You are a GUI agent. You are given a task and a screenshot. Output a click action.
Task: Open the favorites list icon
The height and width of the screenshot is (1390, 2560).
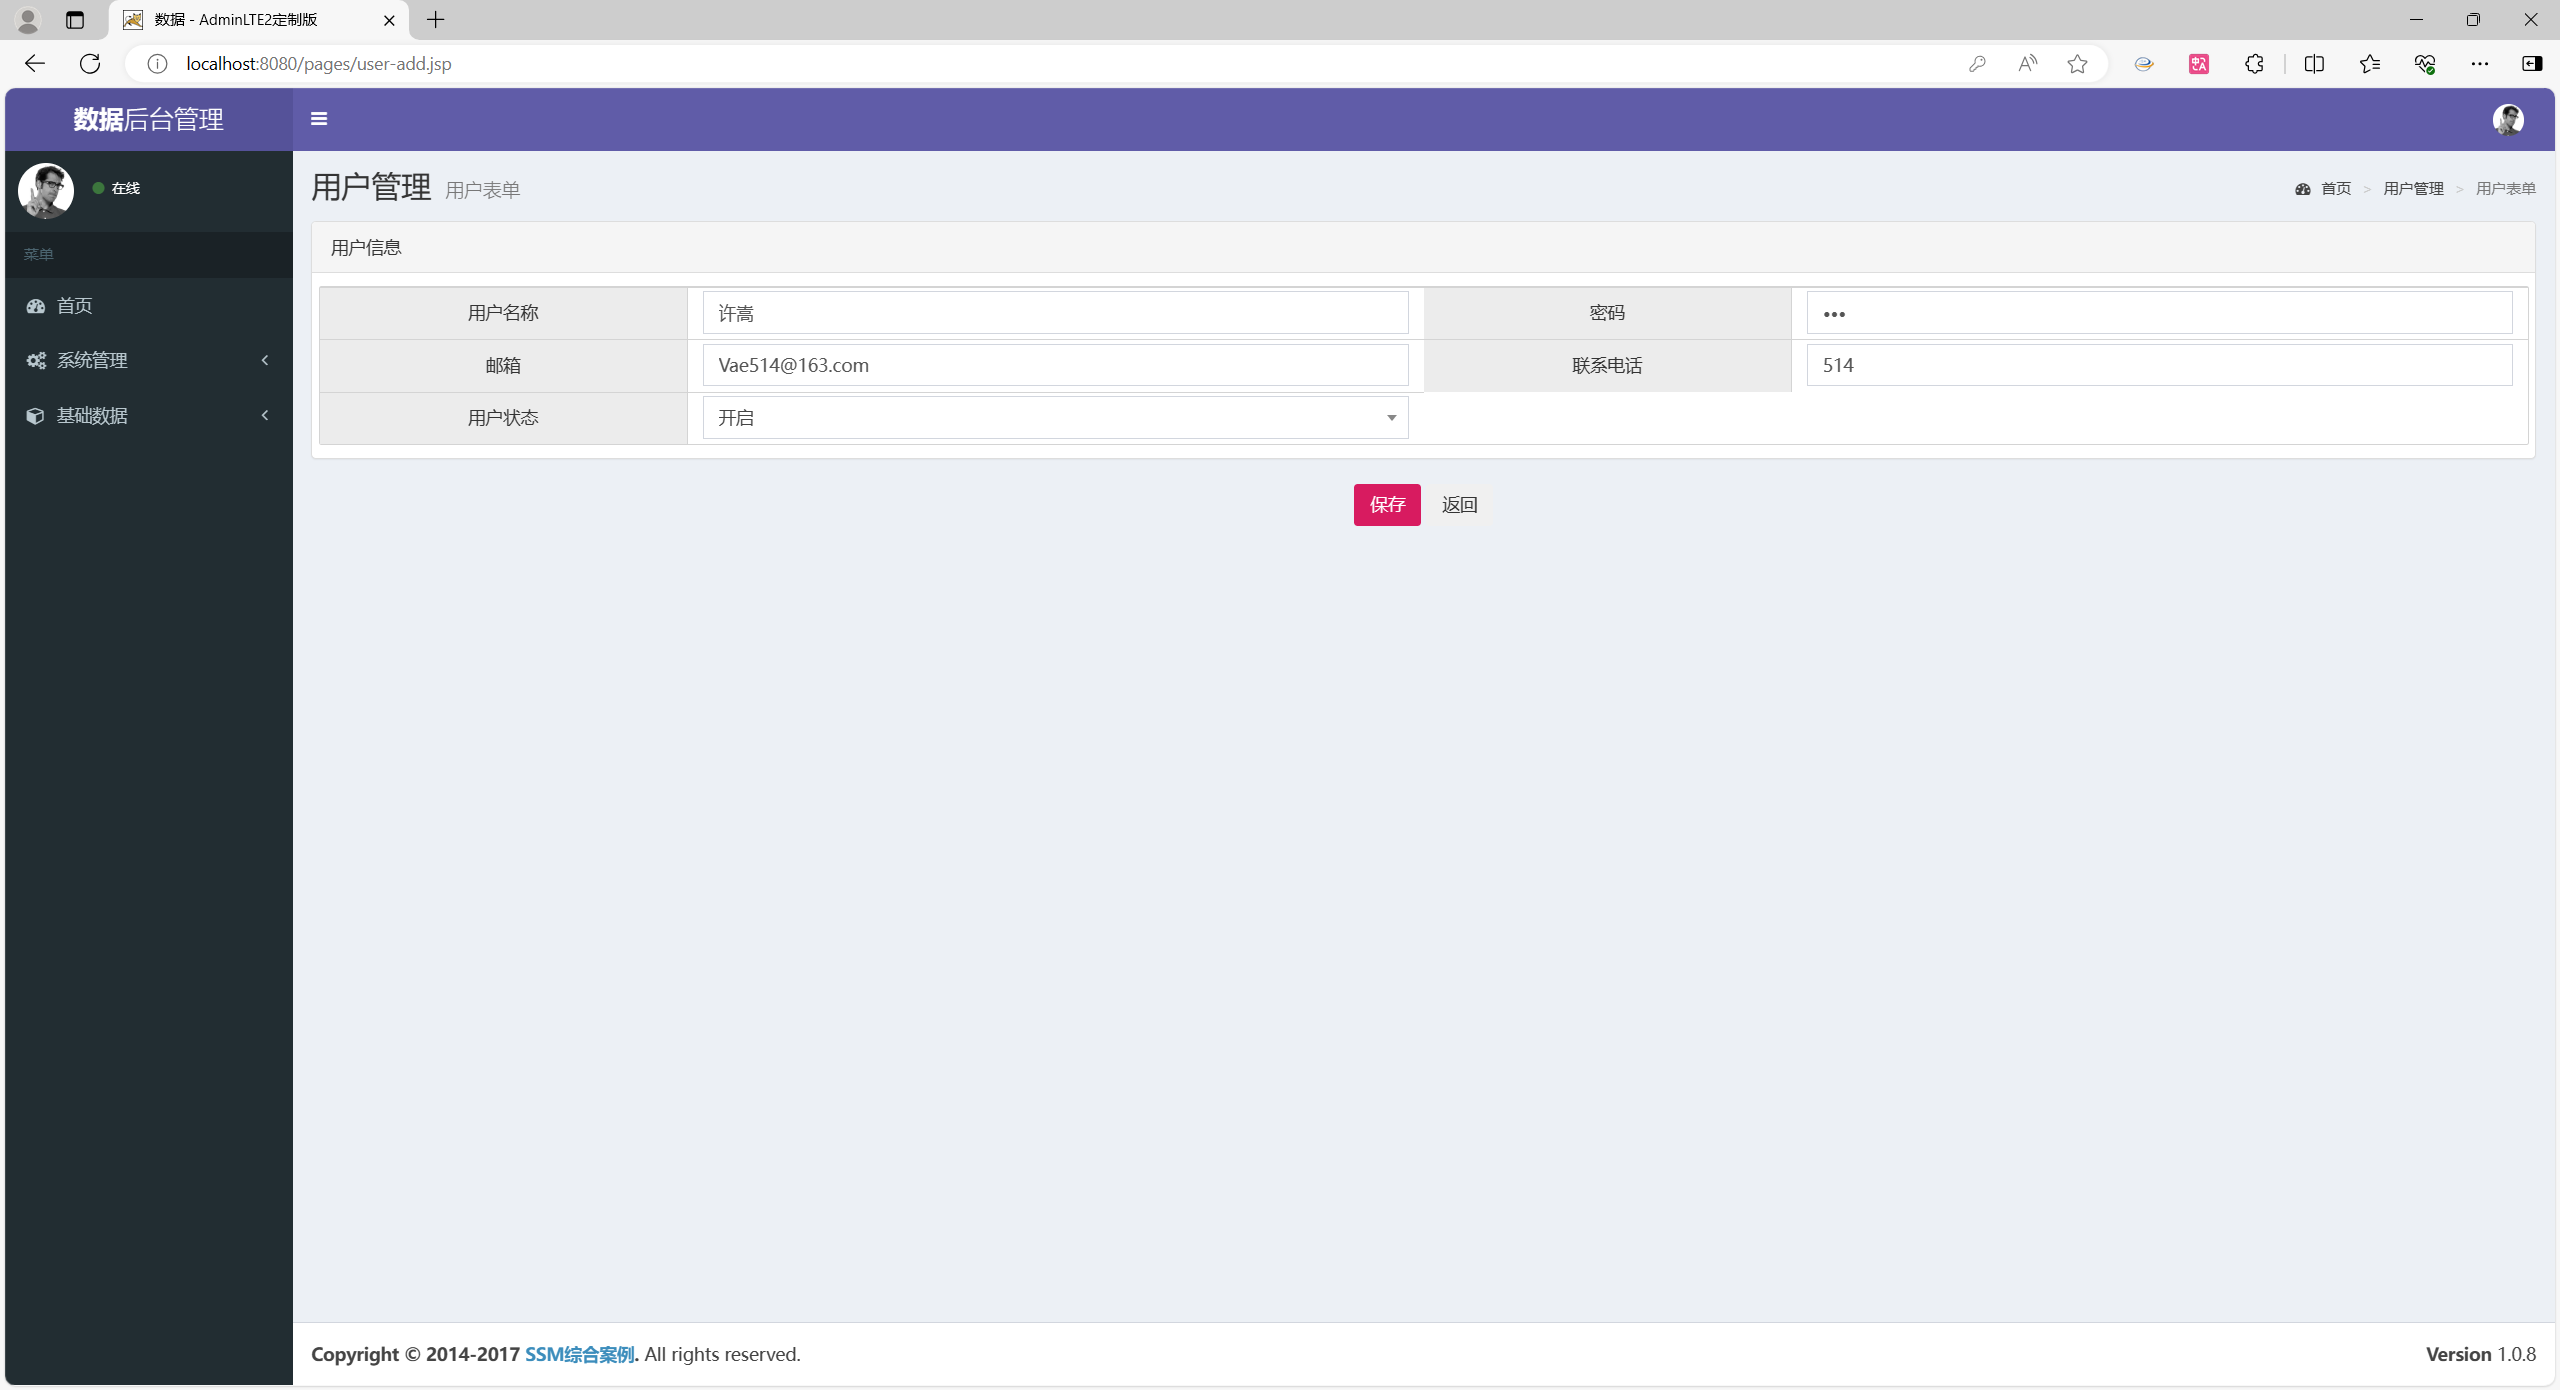[2369, 64]
